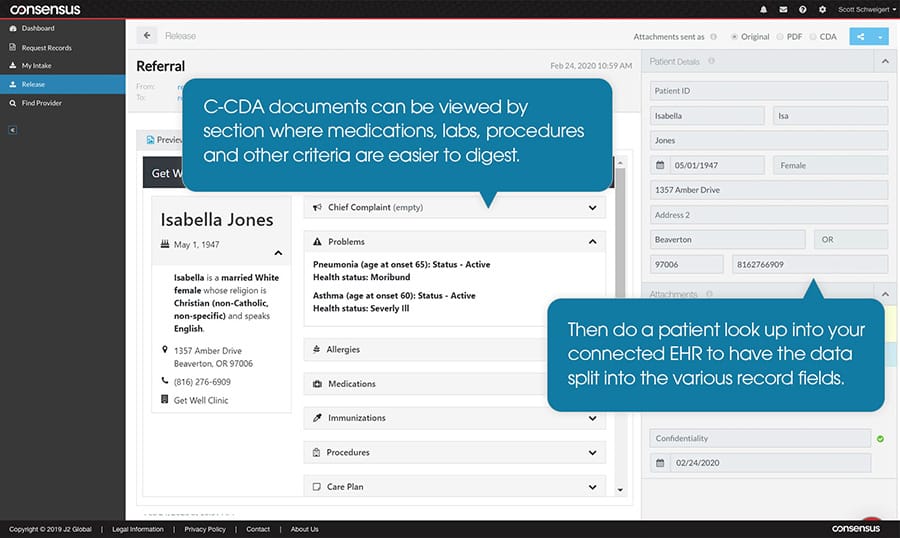Click the notifications bell icon
Image resolution: width=900 pixels, height=538 pixels.
pyautogui.click(x=764, y=9)
